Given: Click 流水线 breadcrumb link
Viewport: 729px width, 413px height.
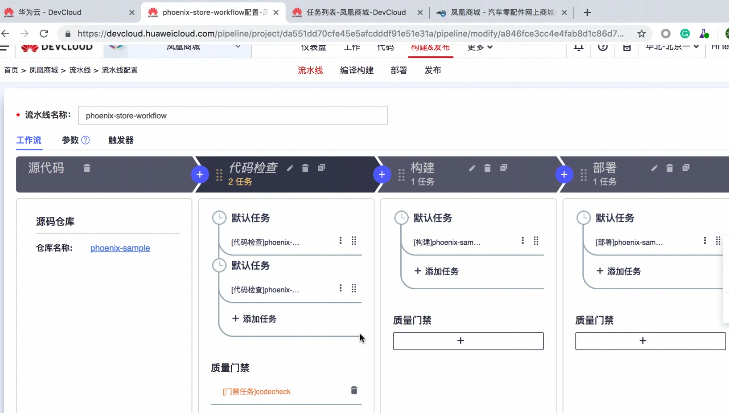Looking at the screenshot, I should point(80,70).
